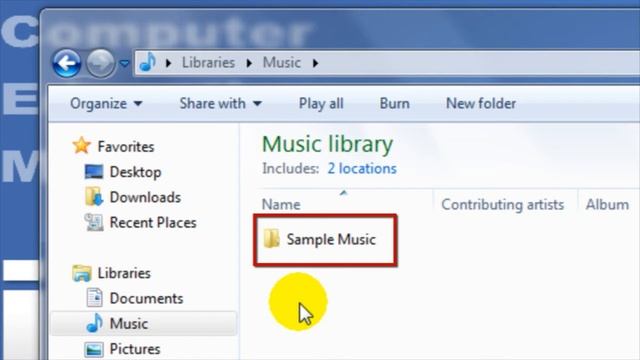Viewport: 640px width, 360px height.
Task: Expand the arrow after Music breadcrumb
Action: [x=315, y=63]
